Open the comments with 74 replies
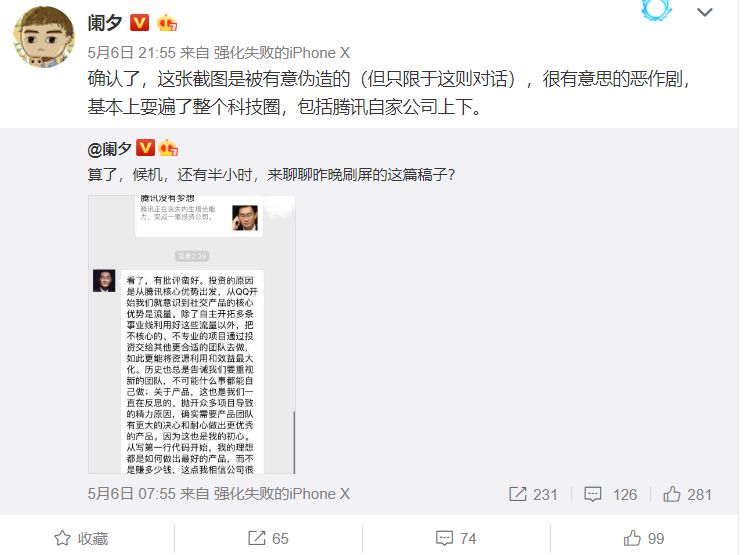This screenshot has height=555, width=745. pyautogui.click(x=456, y=538)
